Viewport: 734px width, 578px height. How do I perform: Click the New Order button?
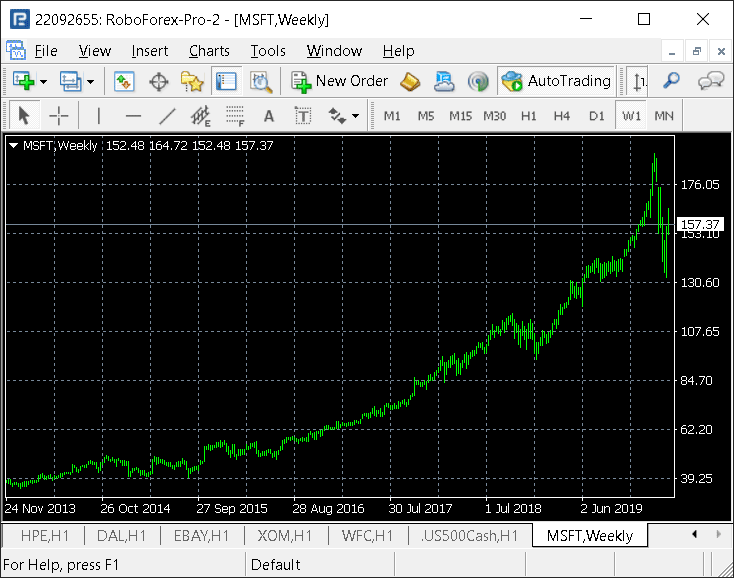(x=339, y=81)
